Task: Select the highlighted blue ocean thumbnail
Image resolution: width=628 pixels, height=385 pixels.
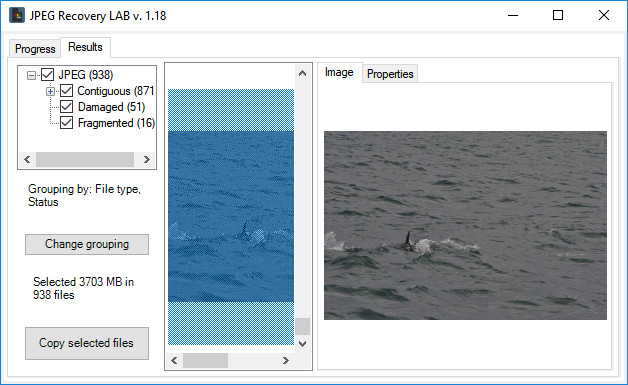Action: tap(231, 217)
